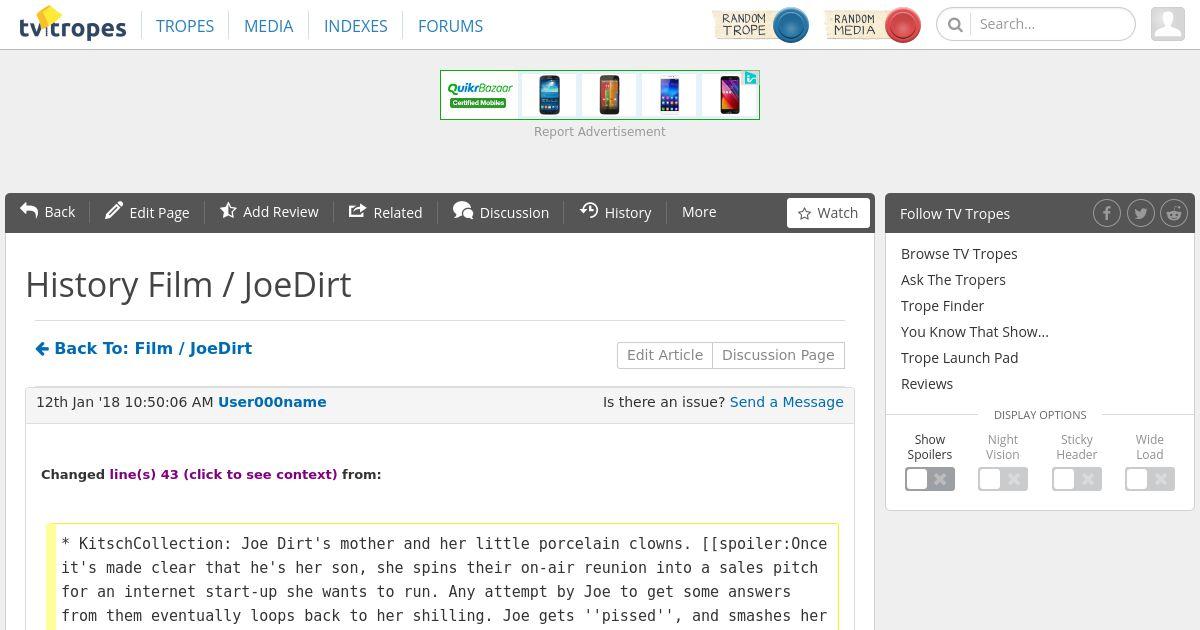1200x630 pixels.
Task: Open the INDEXES menu
Action: tap(356, 25)
